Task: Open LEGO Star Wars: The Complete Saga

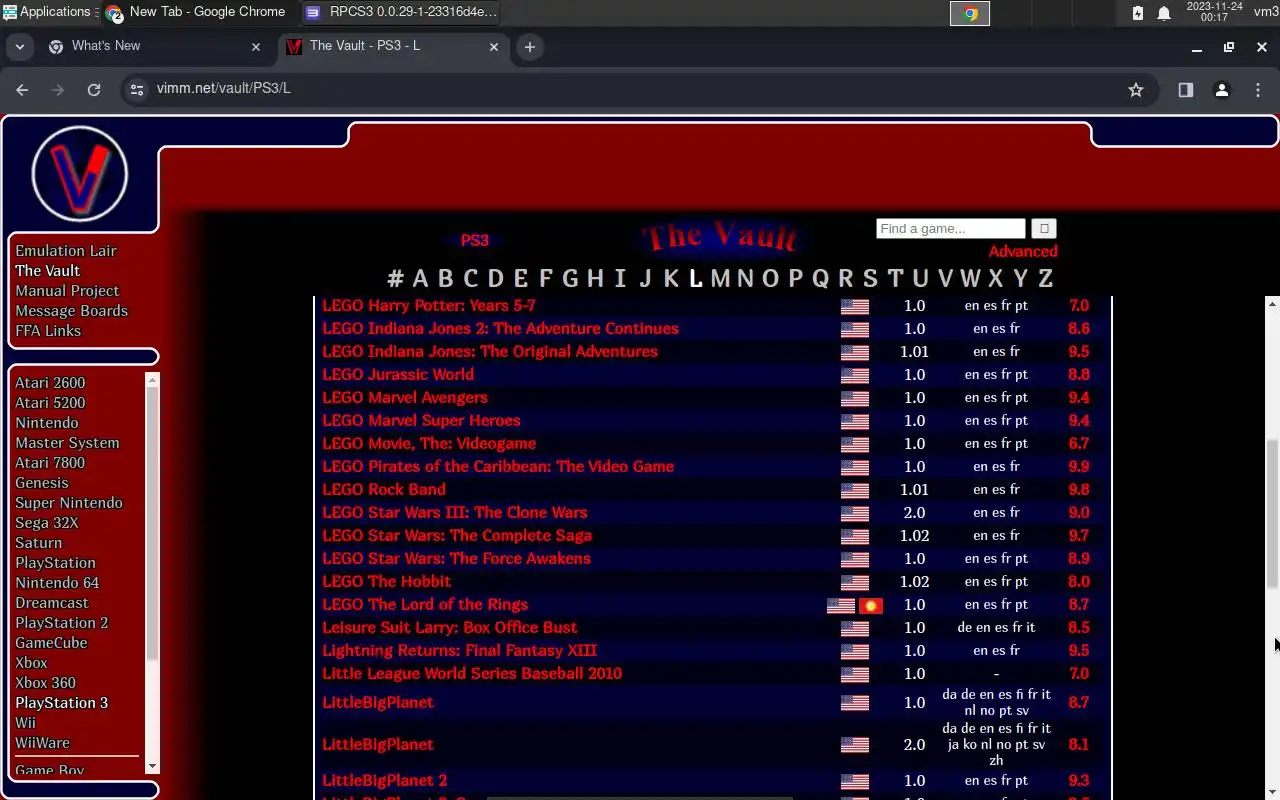Action: point(457,536)
